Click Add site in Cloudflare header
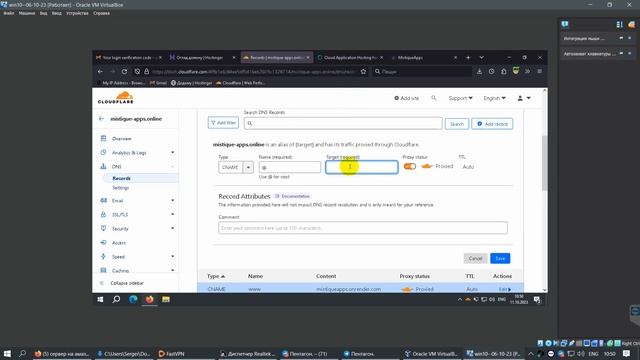 tap(407, 98)
